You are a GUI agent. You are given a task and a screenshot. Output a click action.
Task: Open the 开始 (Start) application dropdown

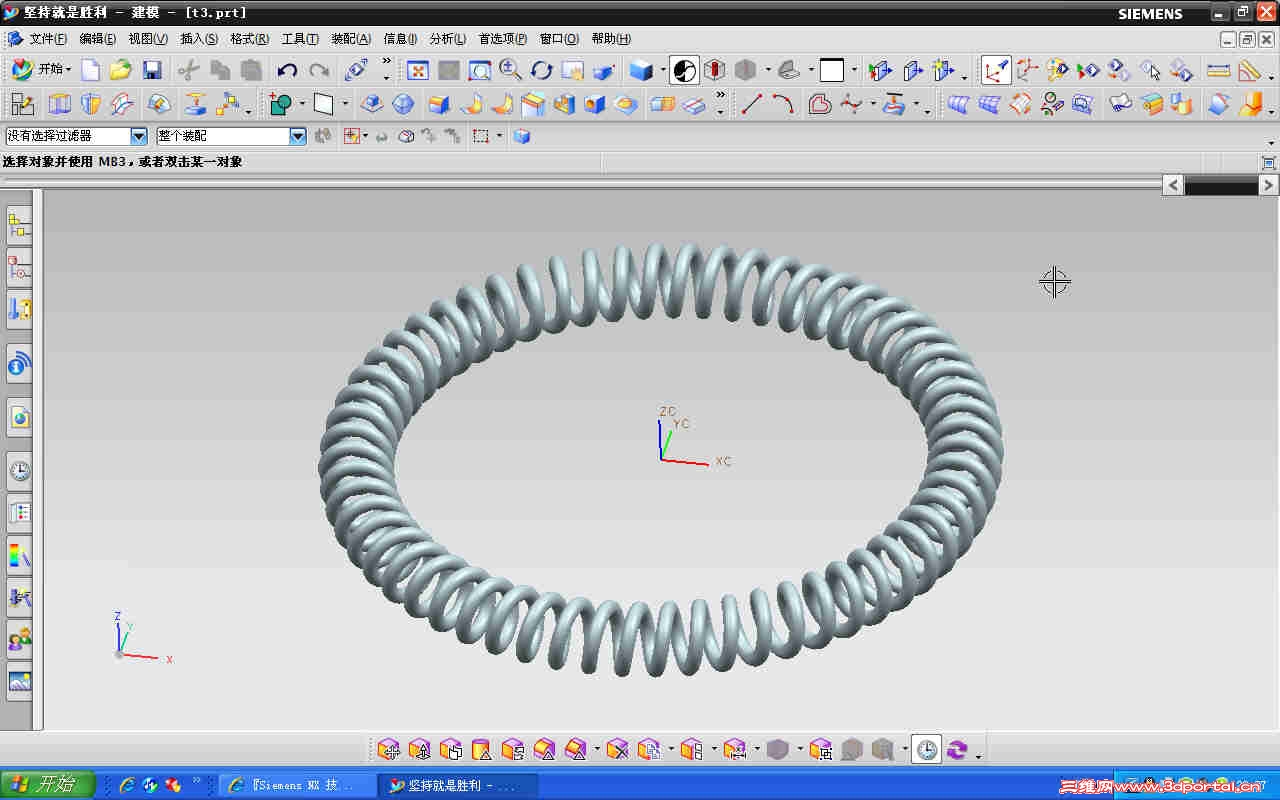pyautogui.click(x=42, y=70)
